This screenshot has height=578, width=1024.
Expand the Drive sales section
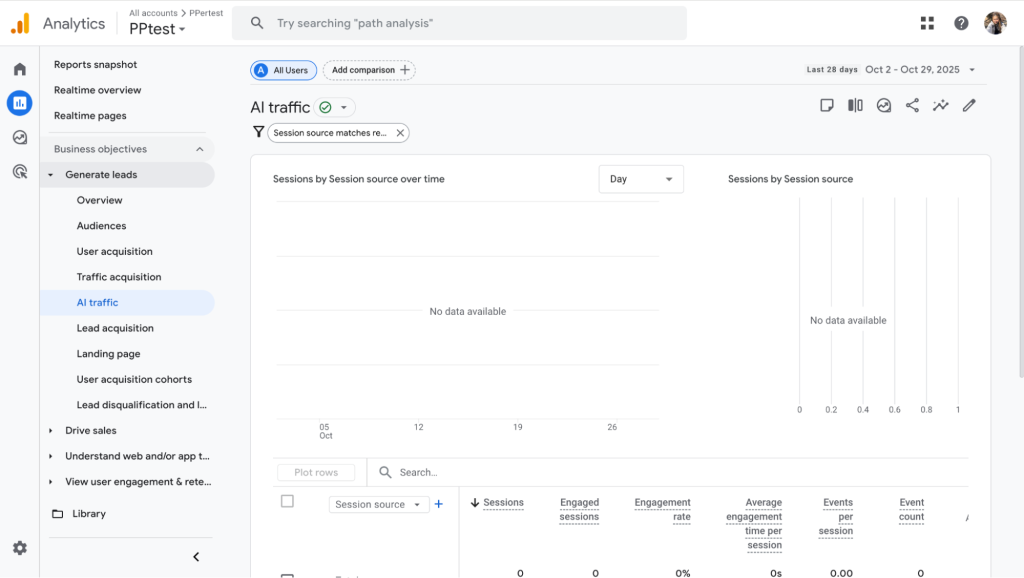click(x=51, y=431)
